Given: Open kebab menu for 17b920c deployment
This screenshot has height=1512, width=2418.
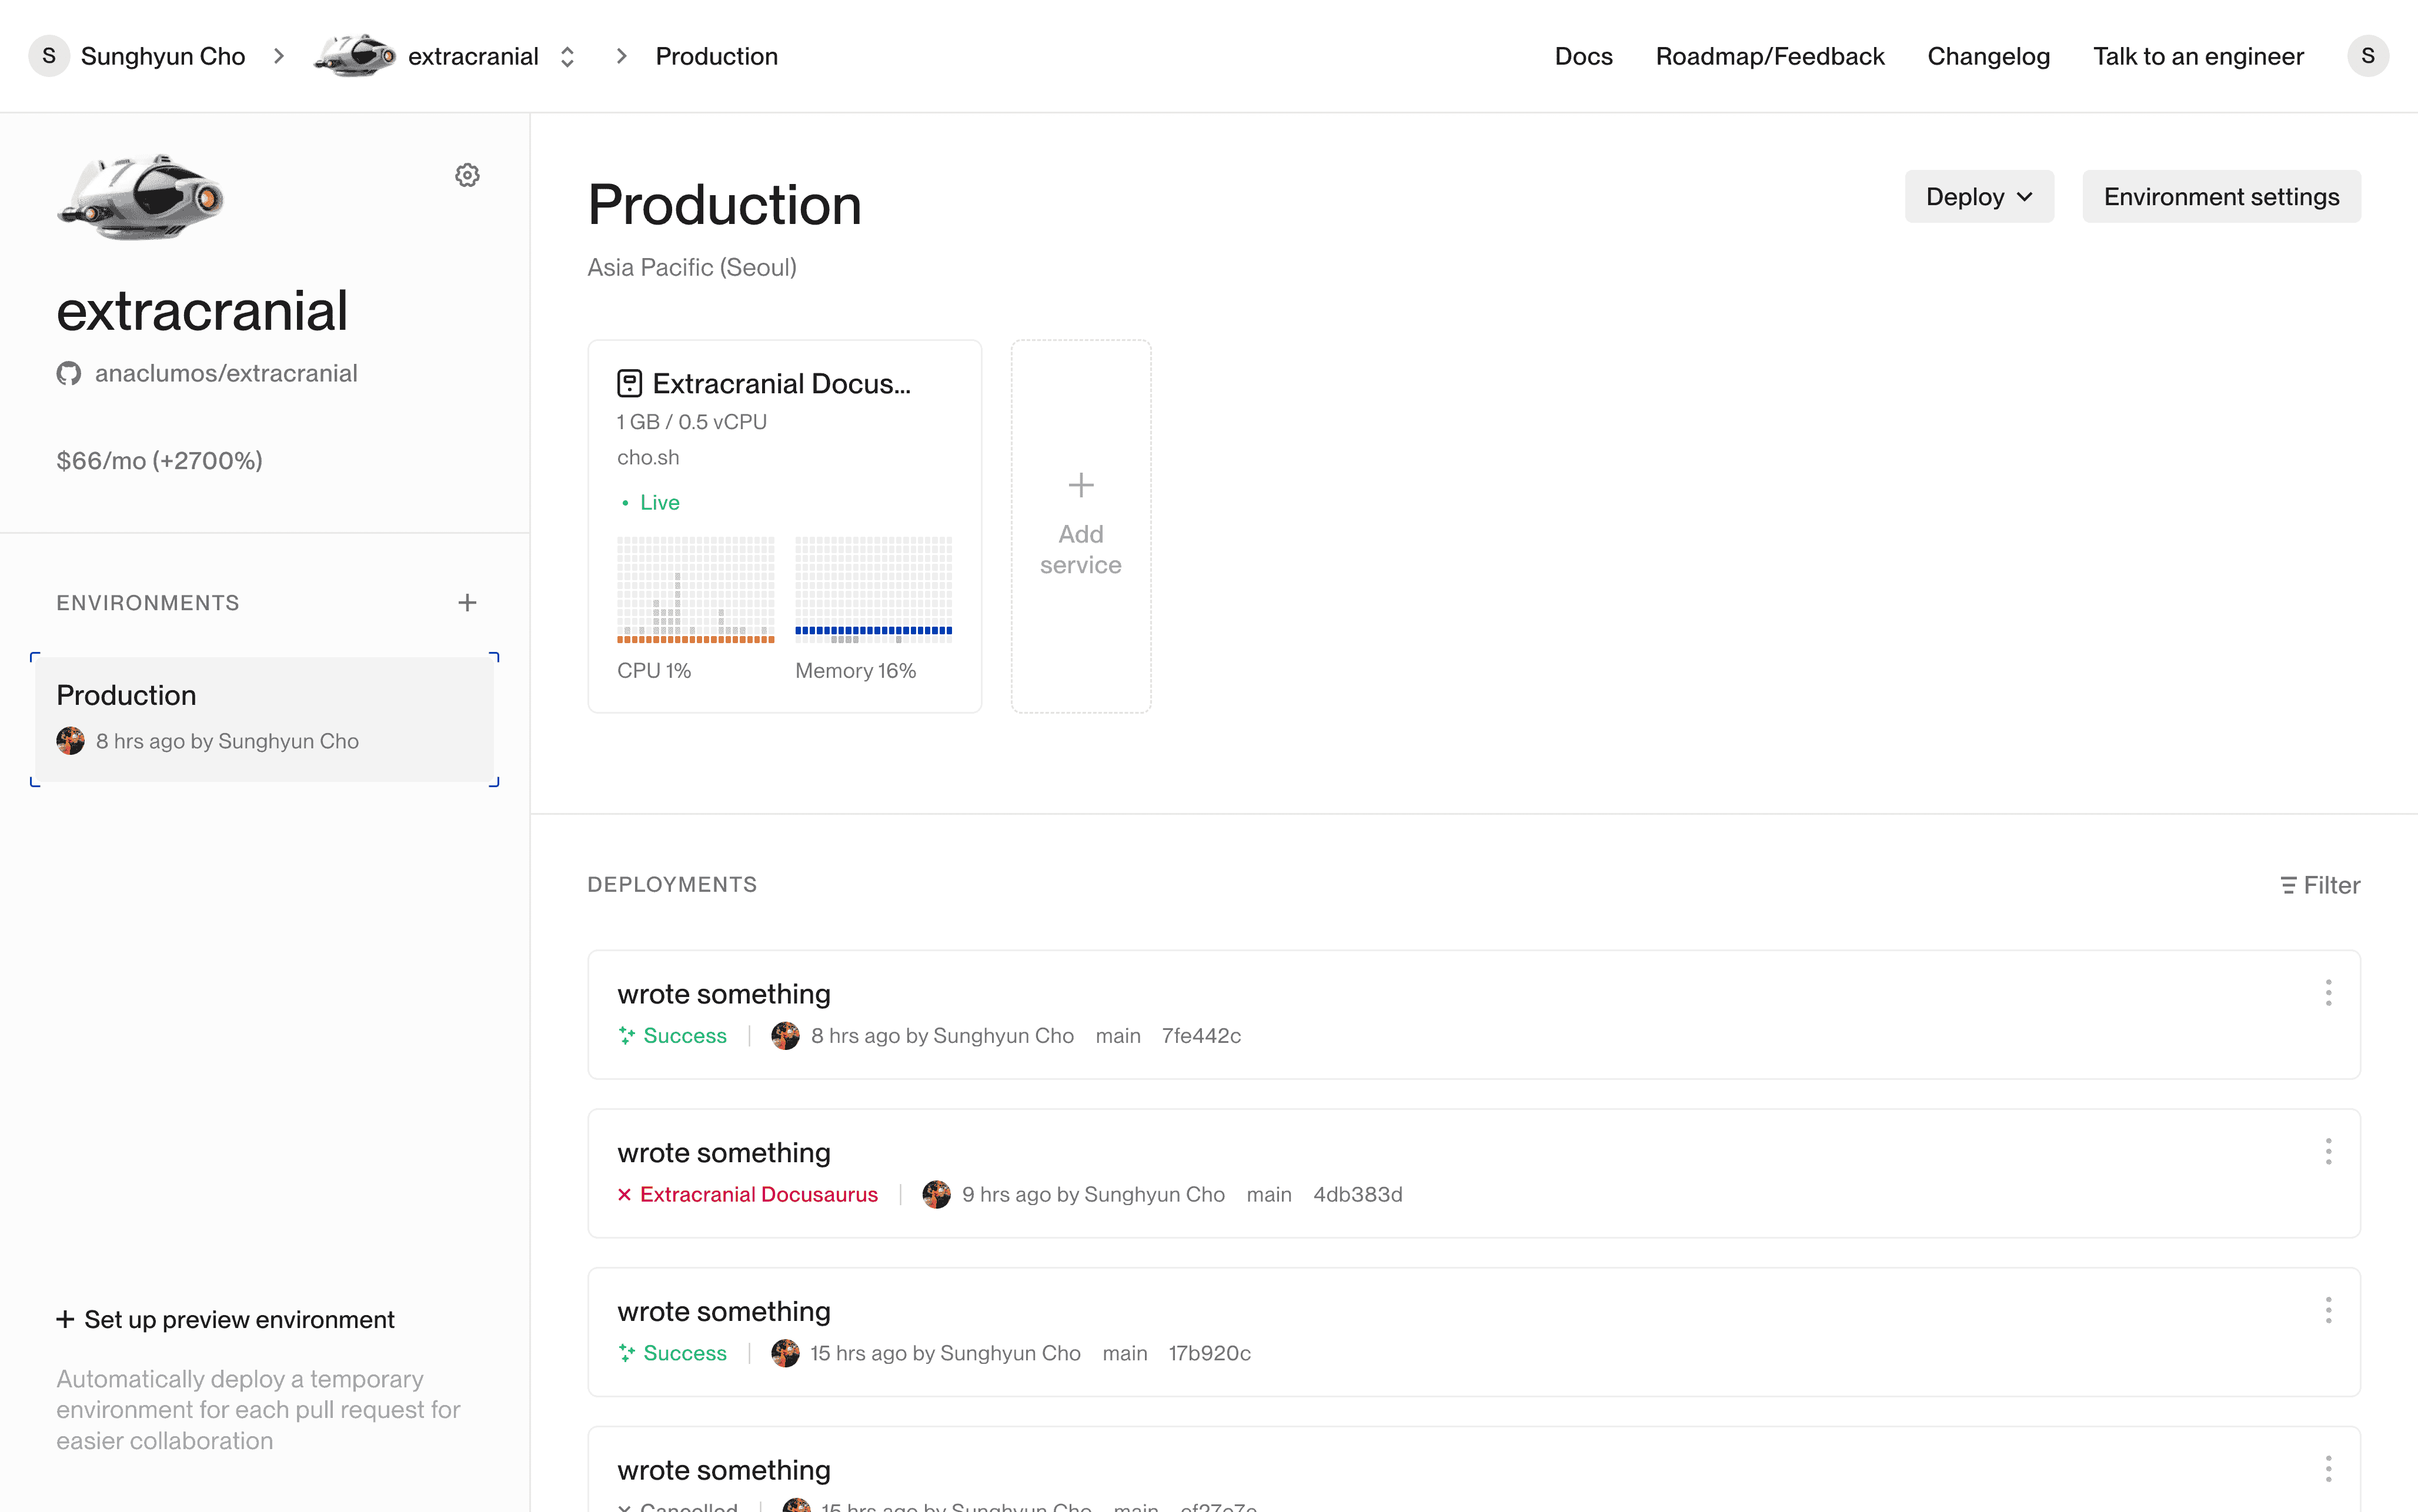Looking at the screenshot, I should (x=2328, y=1310).
